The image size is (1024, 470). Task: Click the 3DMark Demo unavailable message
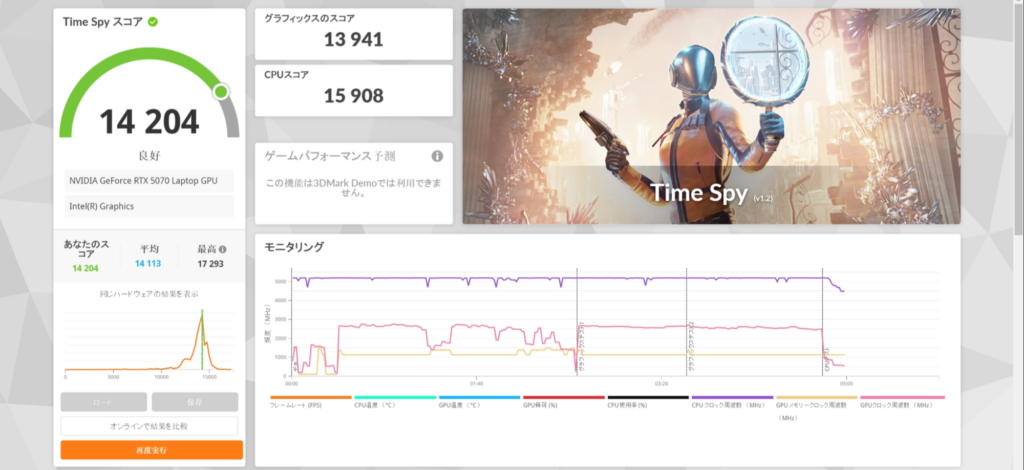point(353,188)
